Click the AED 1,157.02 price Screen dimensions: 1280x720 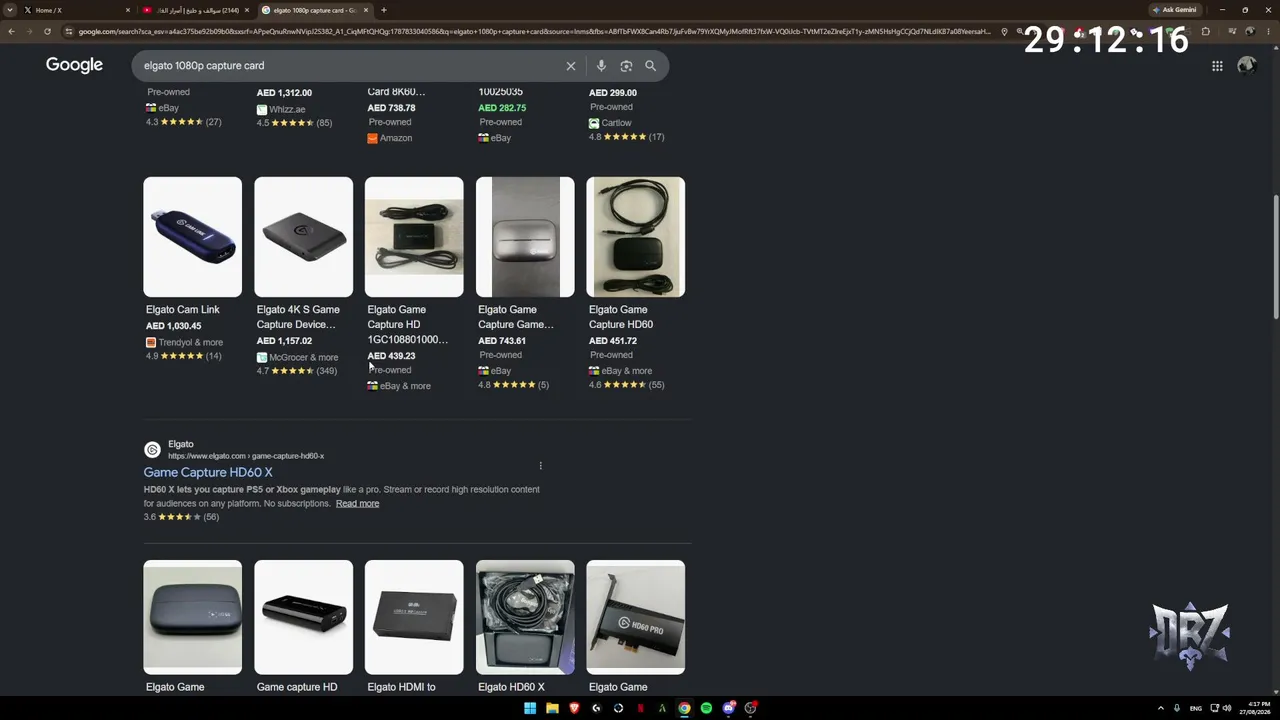click(284, 341)
